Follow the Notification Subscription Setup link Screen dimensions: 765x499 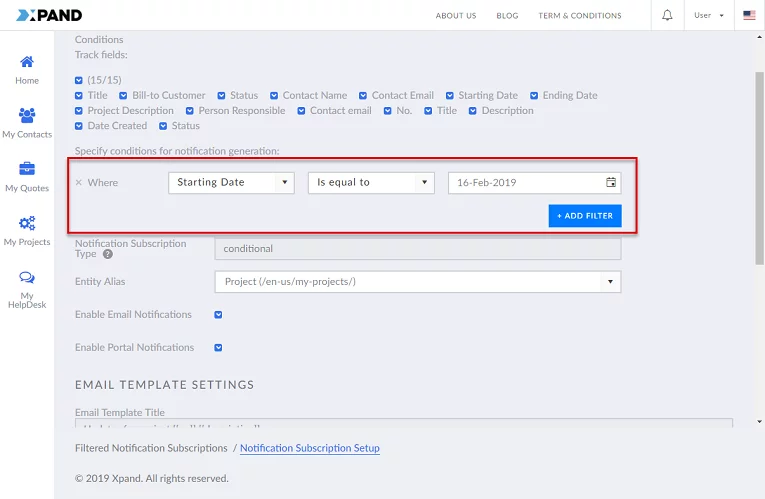[x=310, y=448]
